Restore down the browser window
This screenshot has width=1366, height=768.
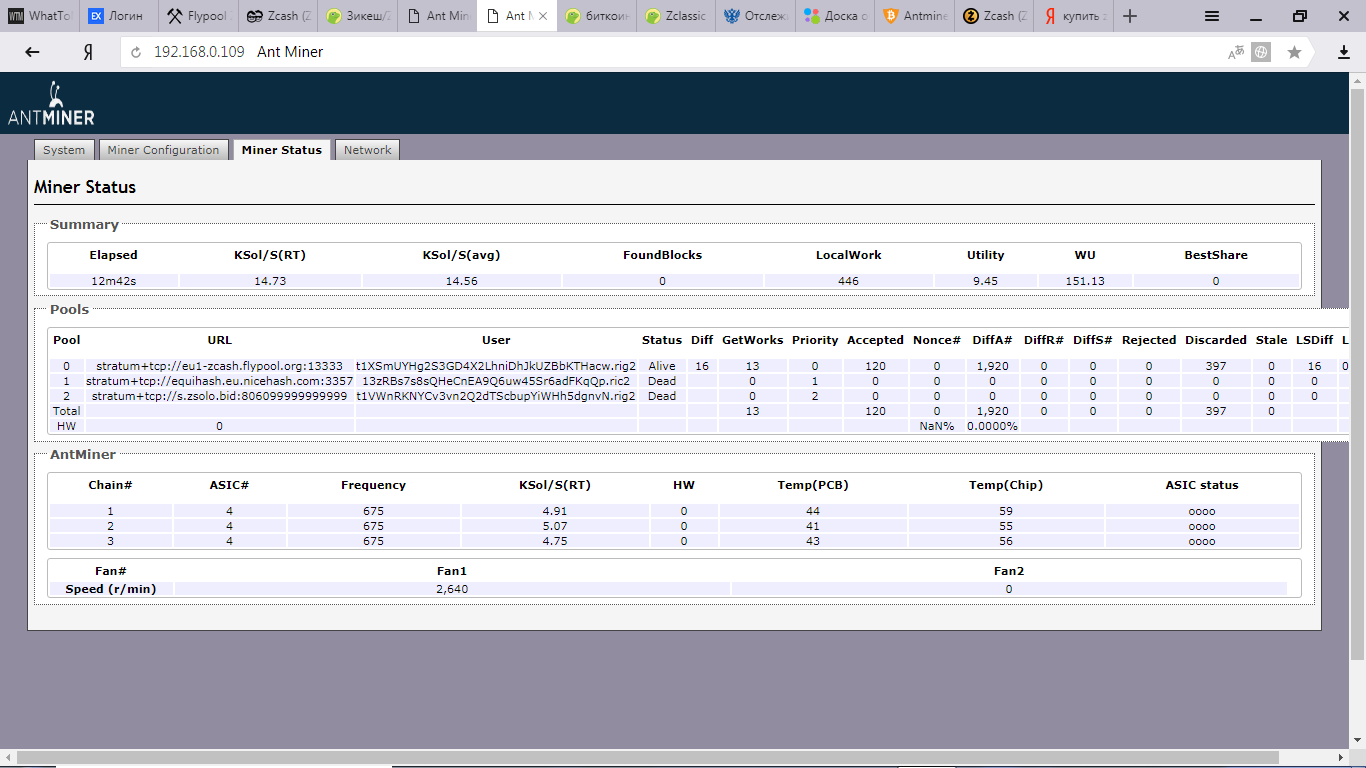pyautogui.click(x=1299, y=16)
